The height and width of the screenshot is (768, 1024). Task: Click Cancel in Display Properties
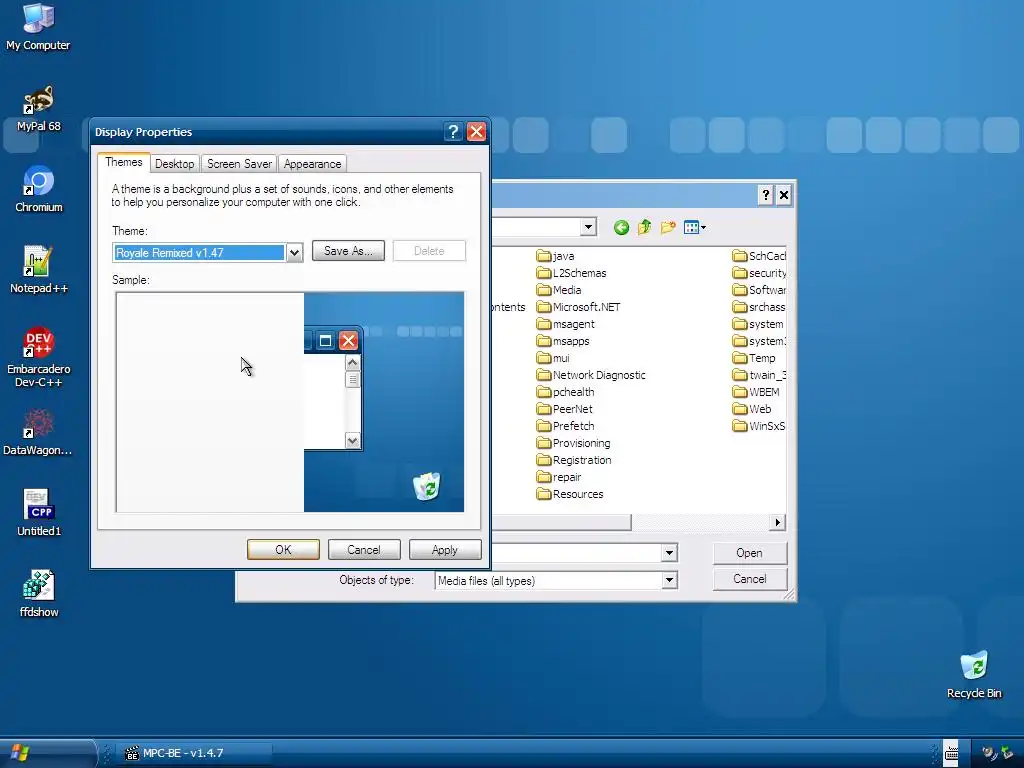click(x=364, y=550)
